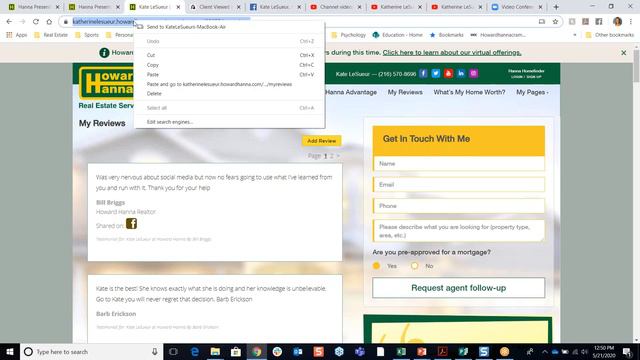The image size is (640, 360).
Task: Open the LinkedIn icon in site header
Action: click(x=461, y=73)
